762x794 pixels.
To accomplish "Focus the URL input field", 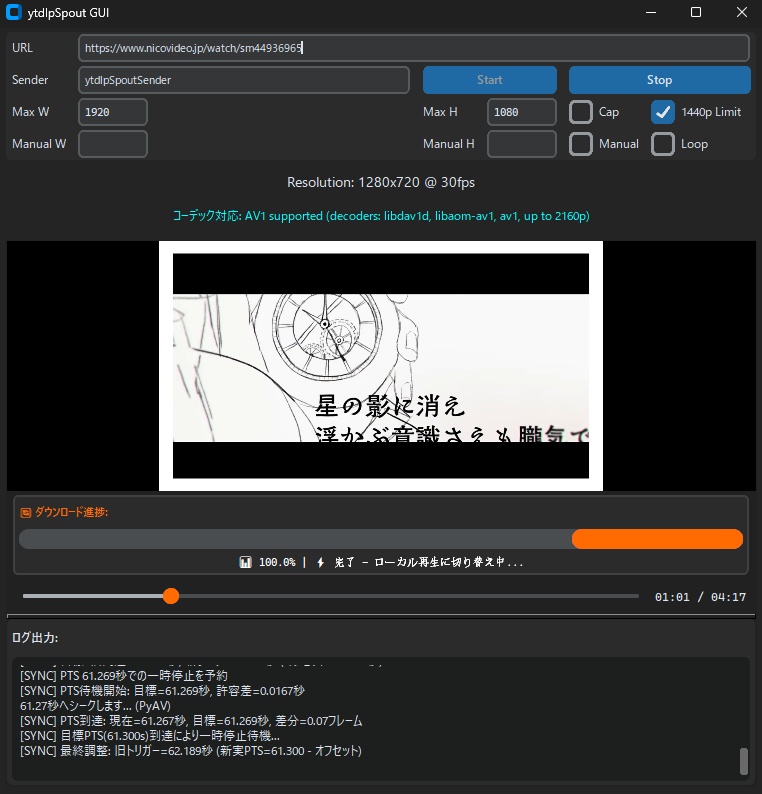I will [x=414, y=48].
